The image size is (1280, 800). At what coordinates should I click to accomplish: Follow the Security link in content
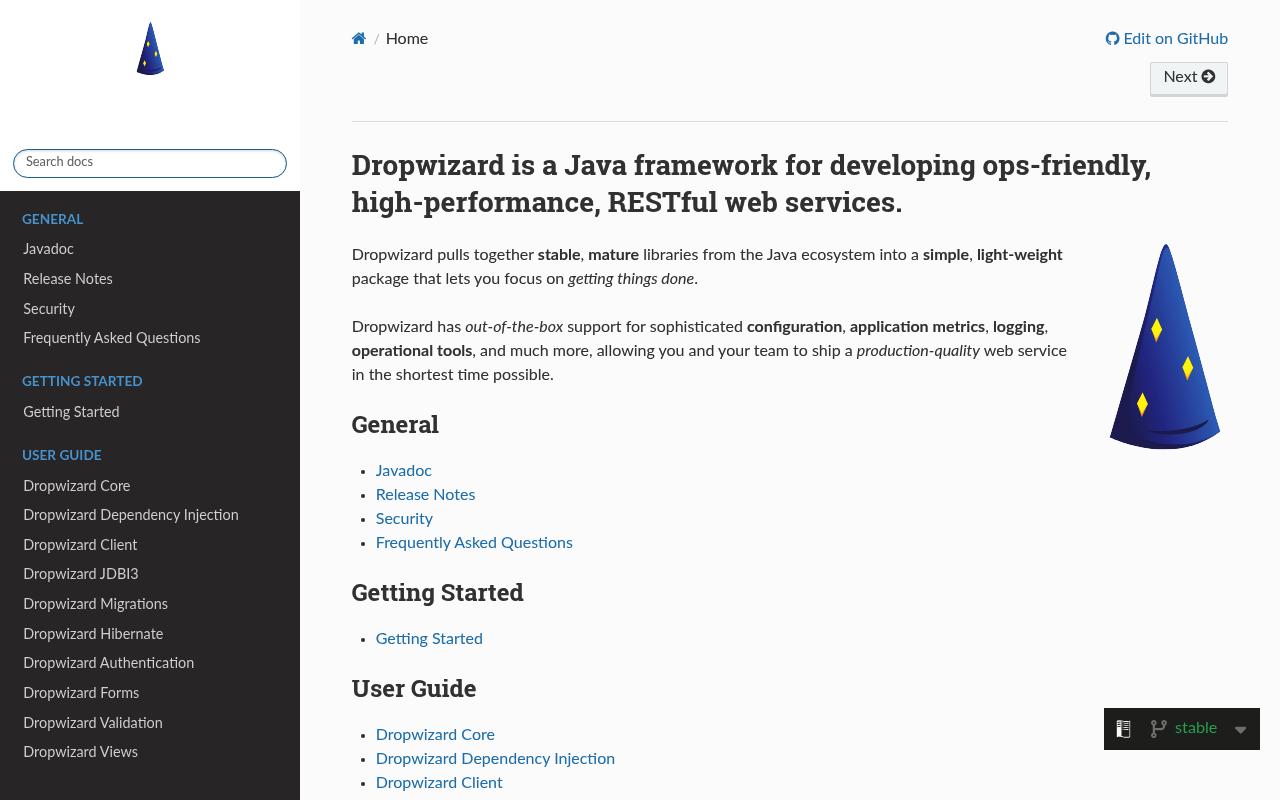tap(404, 519)
